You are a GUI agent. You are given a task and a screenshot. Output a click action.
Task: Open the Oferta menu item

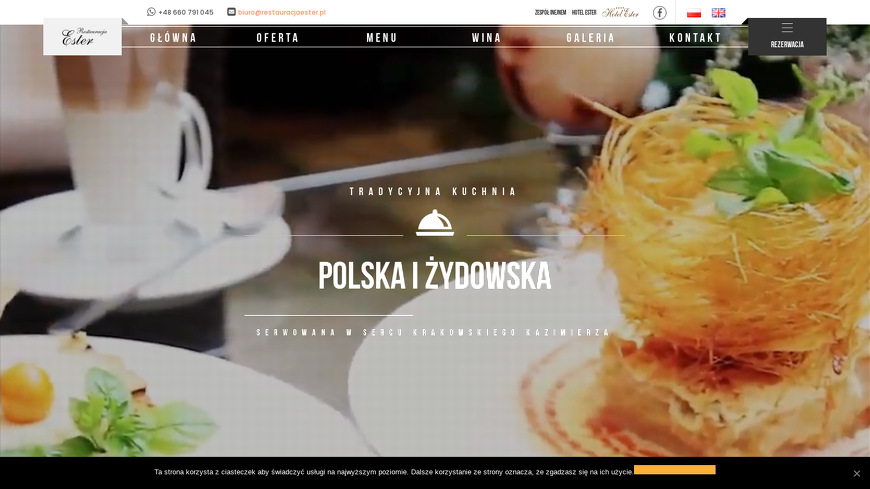[x=277, y=38]
